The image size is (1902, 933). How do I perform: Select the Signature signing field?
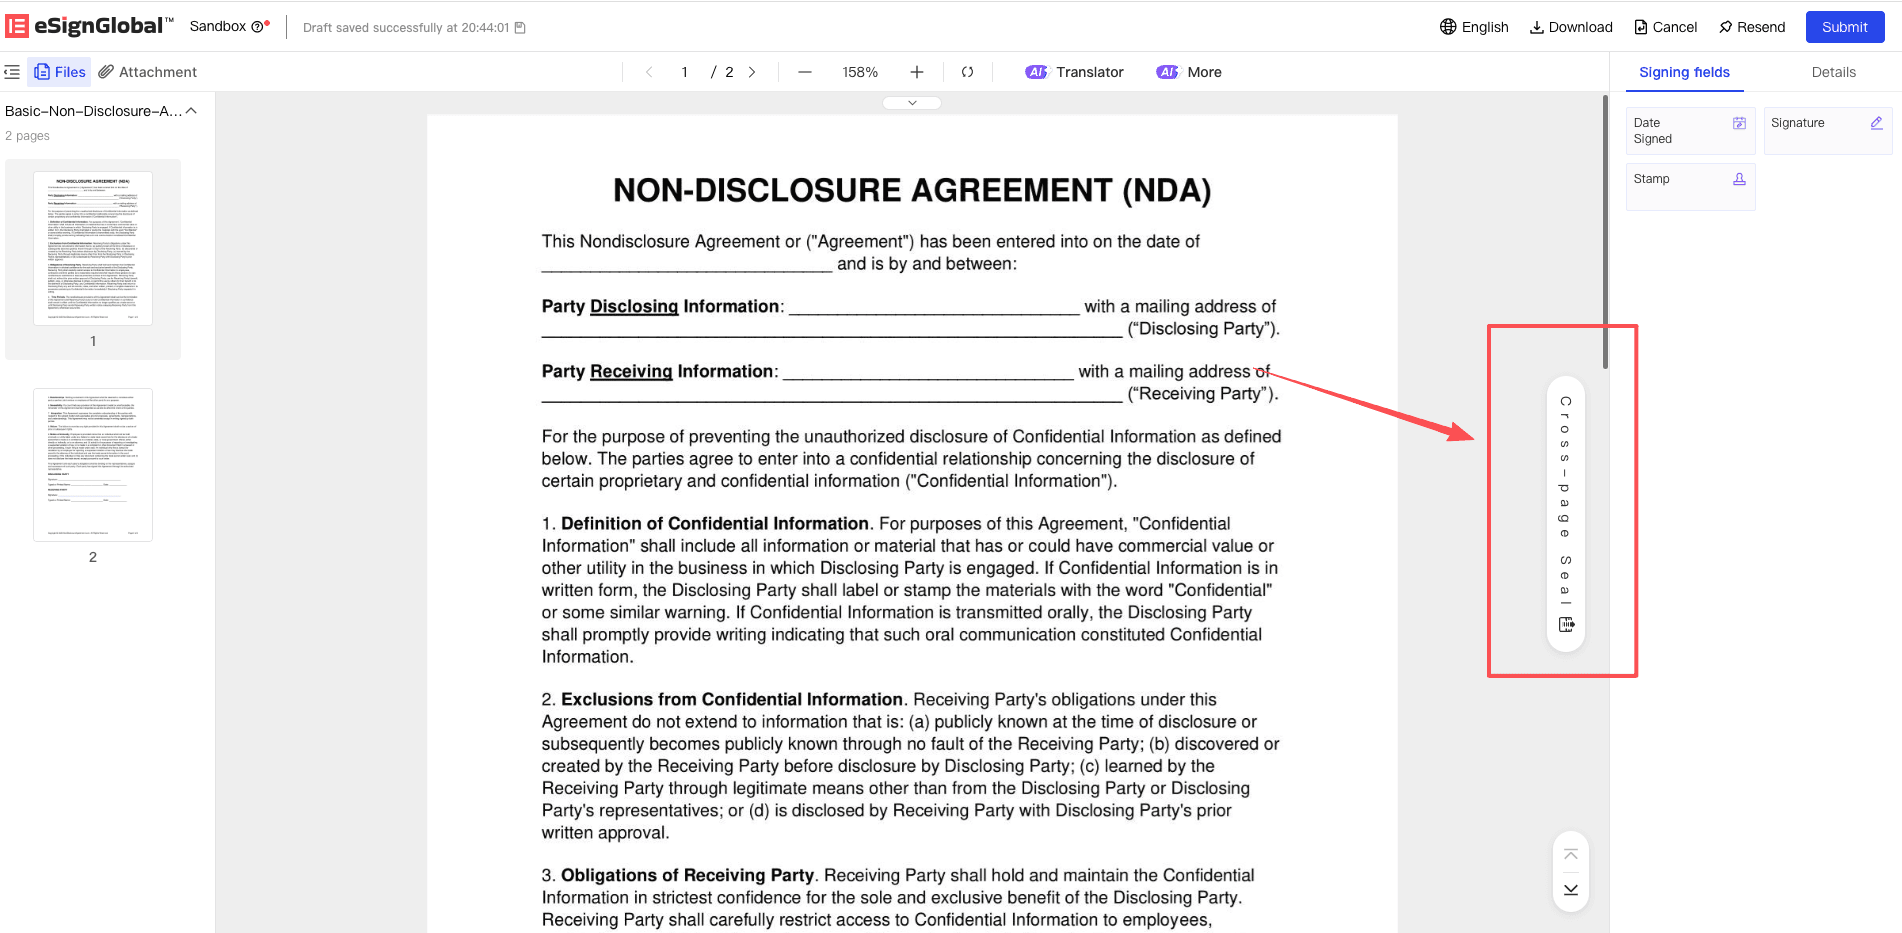[x=1827, y=131]
